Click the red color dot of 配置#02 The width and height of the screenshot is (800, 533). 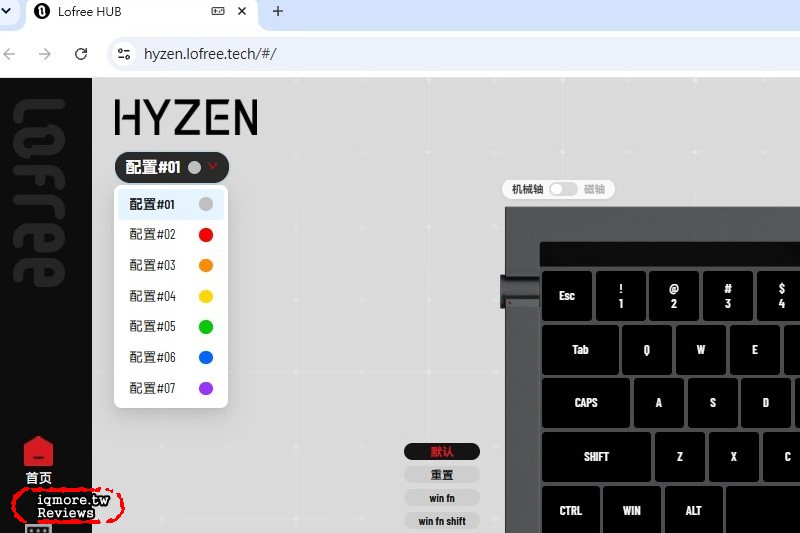click(x=206, y=235)
